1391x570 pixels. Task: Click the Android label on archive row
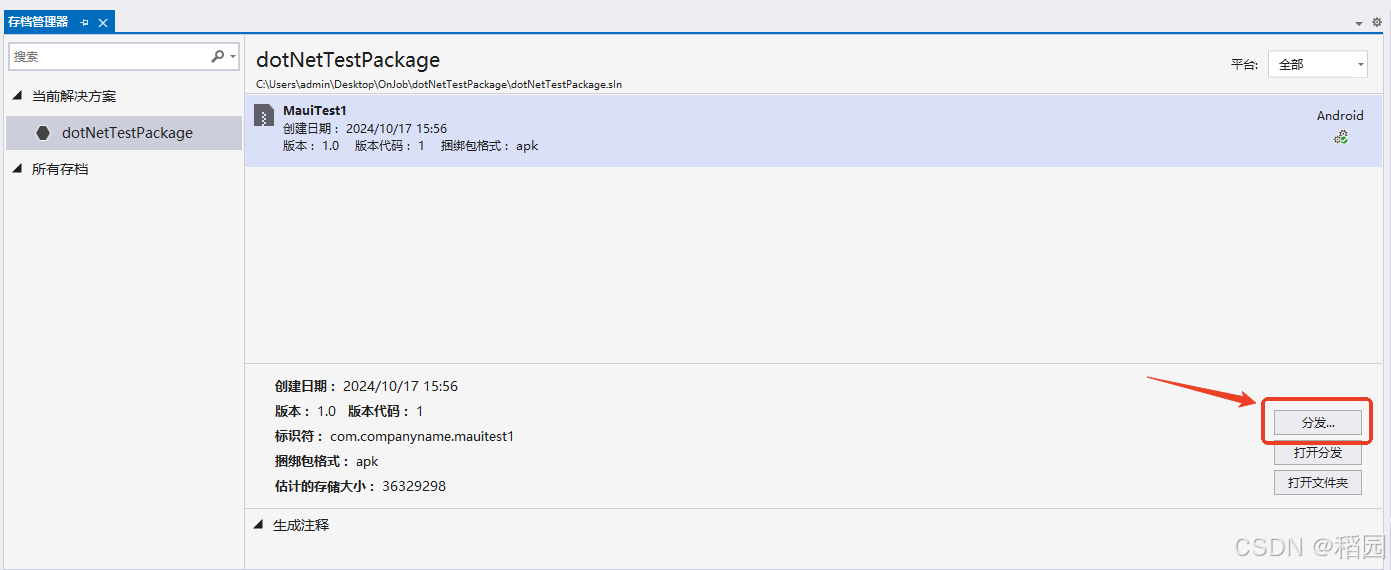tap(1340, 116)
